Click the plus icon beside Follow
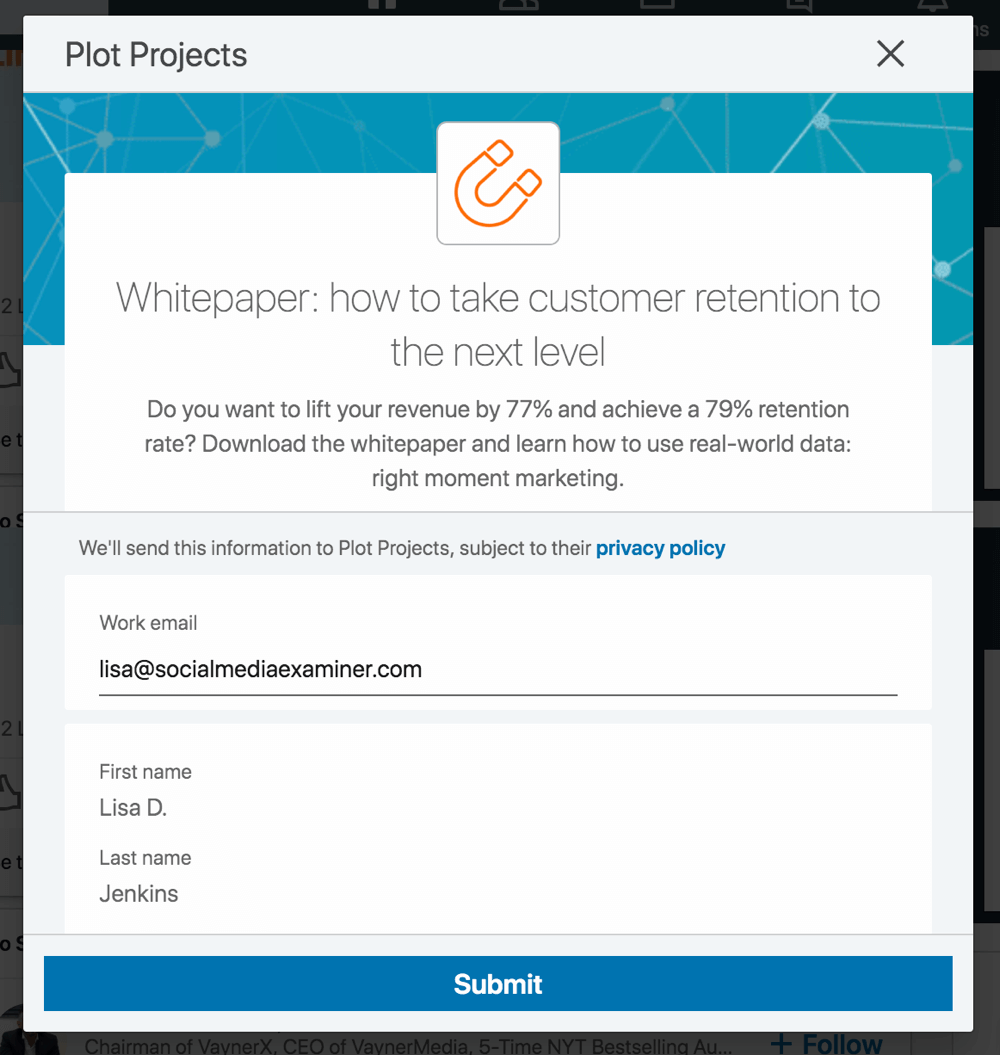This screenshot has height=1055, width=1000. 781,1043
